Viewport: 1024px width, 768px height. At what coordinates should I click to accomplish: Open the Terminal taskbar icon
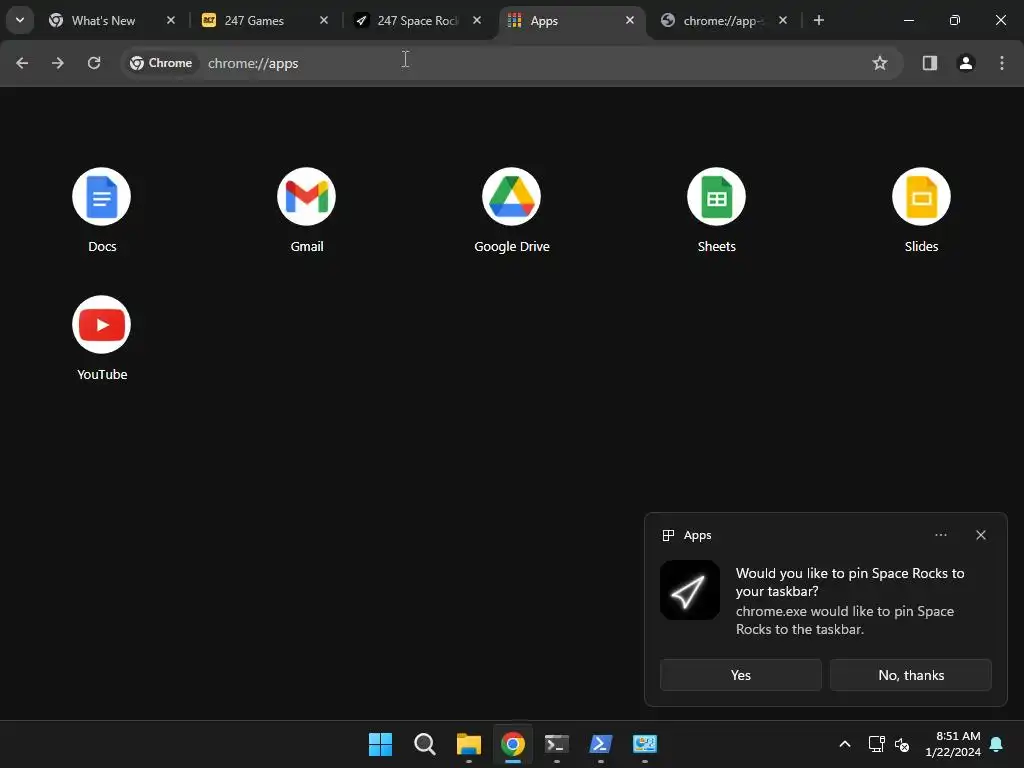coord(556,744)
